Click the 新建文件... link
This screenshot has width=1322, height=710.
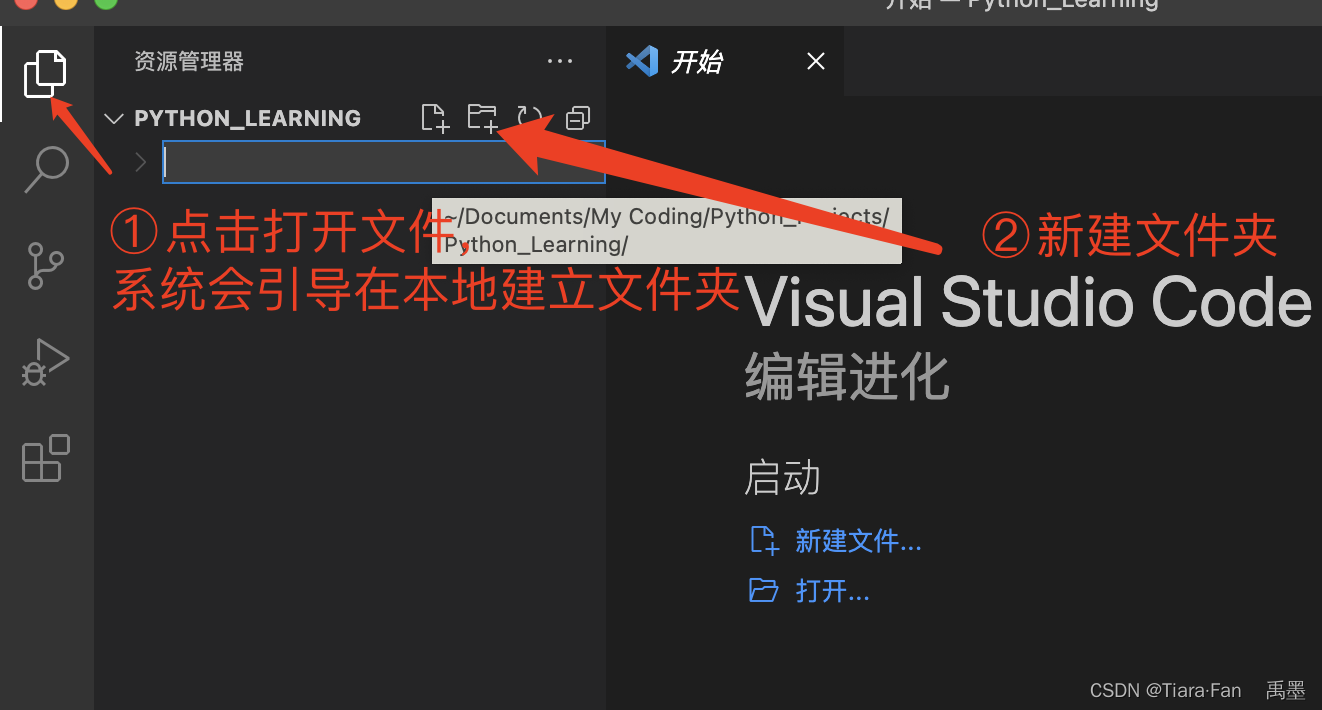click(858, 541)
